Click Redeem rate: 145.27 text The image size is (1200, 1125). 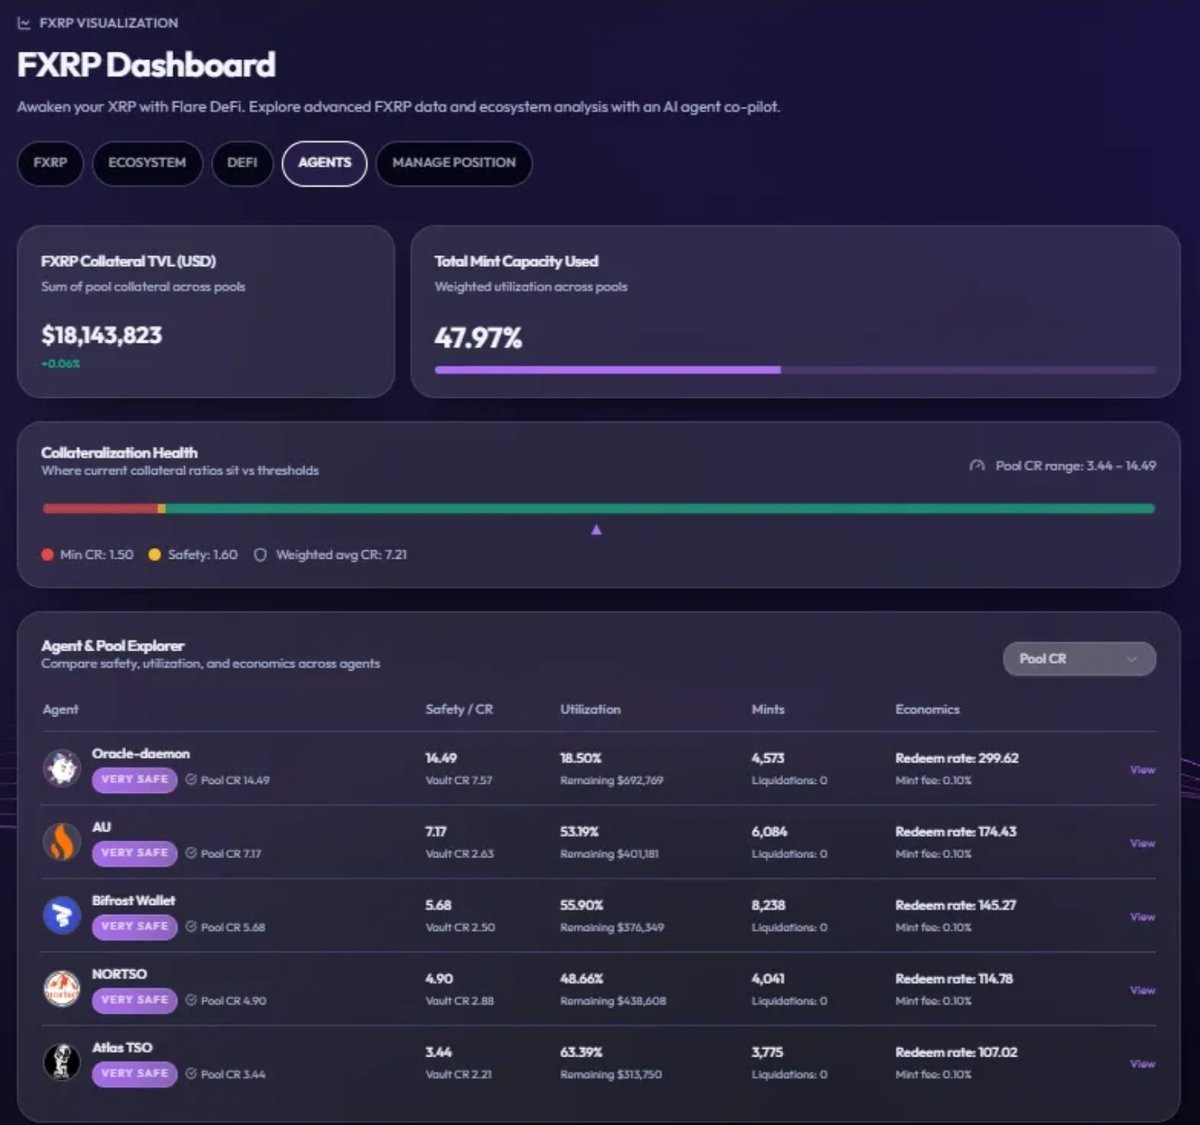pos(955,905)
